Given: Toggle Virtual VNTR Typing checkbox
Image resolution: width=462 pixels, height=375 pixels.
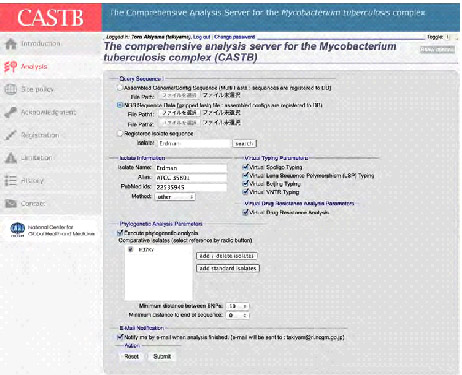Looking at the screenshot, I should tap(246, 192).
